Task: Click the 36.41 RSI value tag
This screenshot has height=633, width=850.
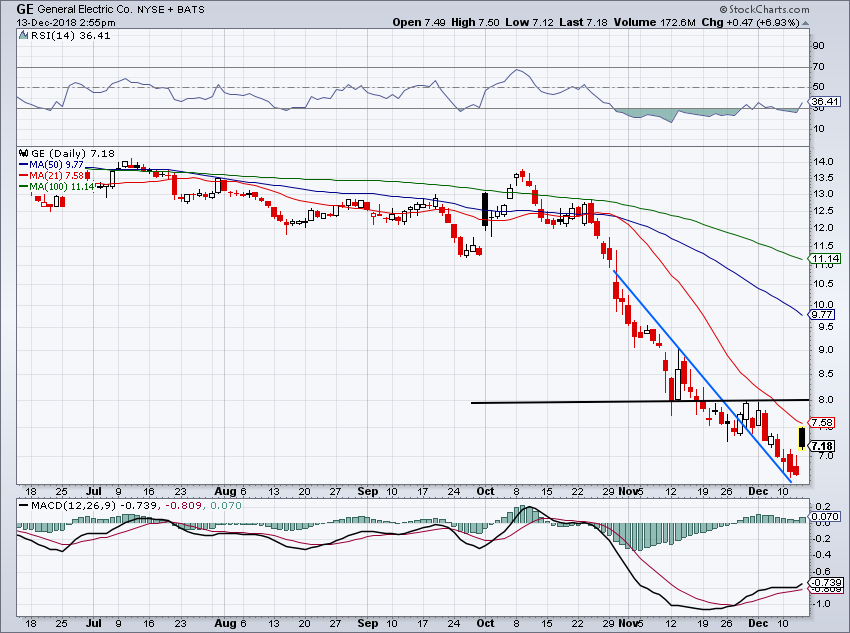Action: coord(824,101)
